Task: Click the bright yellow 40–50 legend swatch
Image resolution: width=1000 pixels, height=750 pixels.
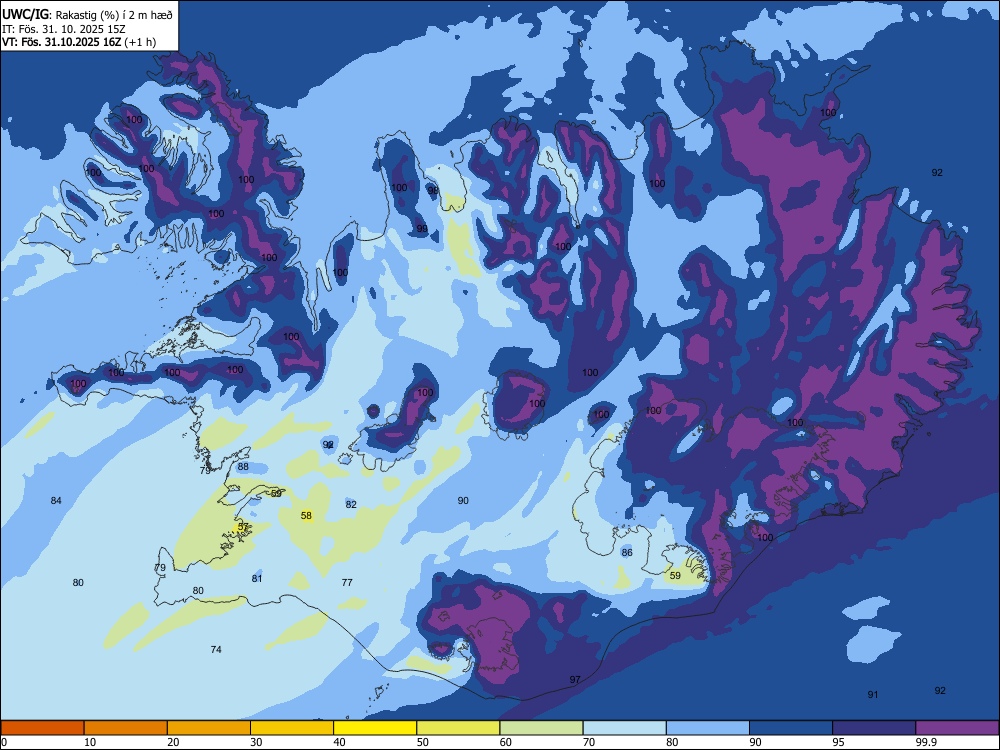Action: coord(375,728)
